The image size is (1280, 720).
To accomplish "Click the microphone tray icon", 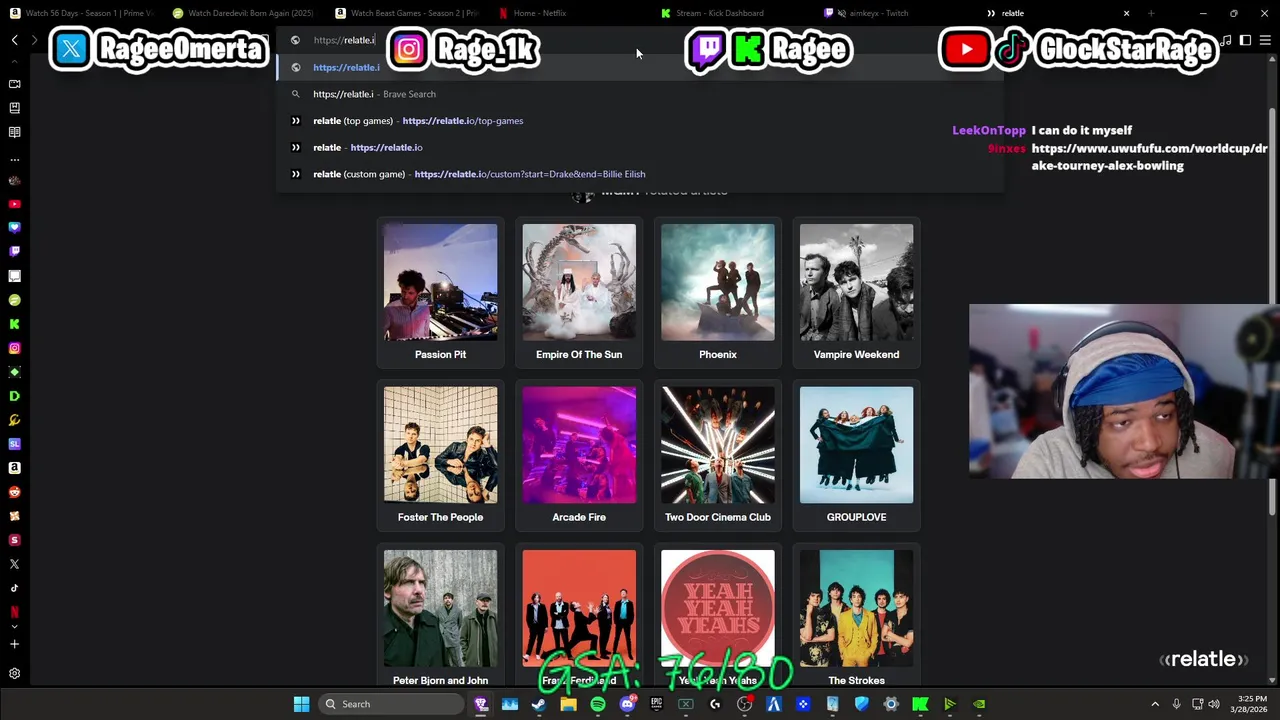I will [x=1176, y=704].
